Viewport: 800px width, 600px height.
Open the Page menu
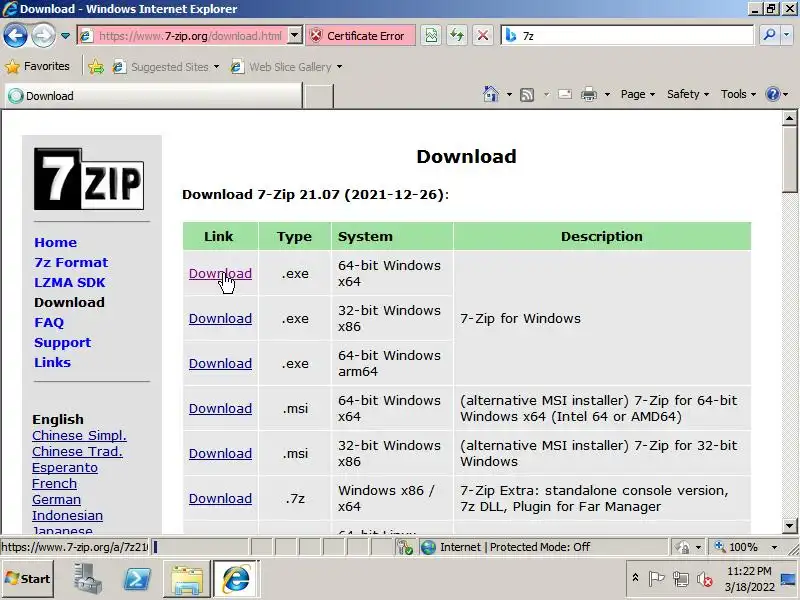[637, 94]
